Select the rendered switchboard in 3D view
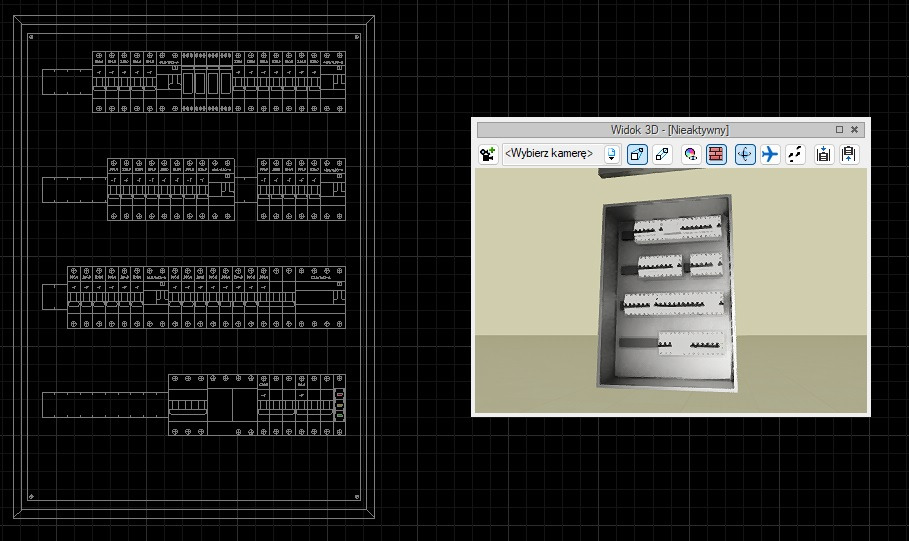 (x=668, y=292)
